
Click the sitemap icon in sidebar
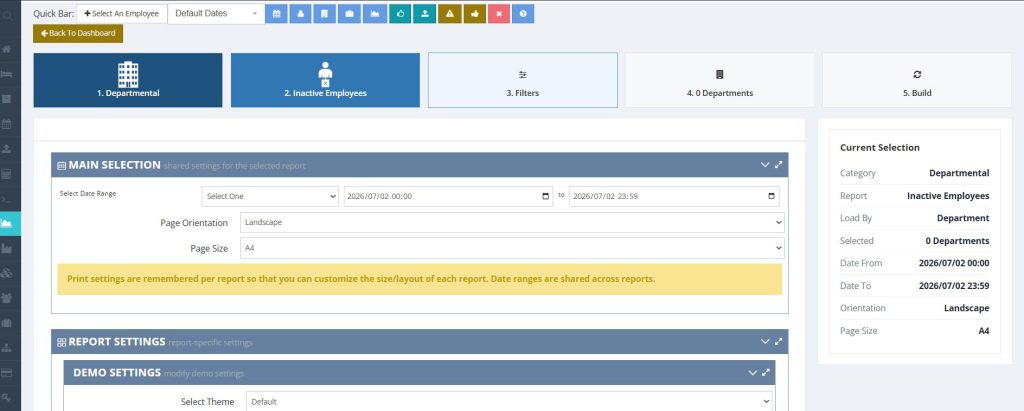[x=7, y=348]
